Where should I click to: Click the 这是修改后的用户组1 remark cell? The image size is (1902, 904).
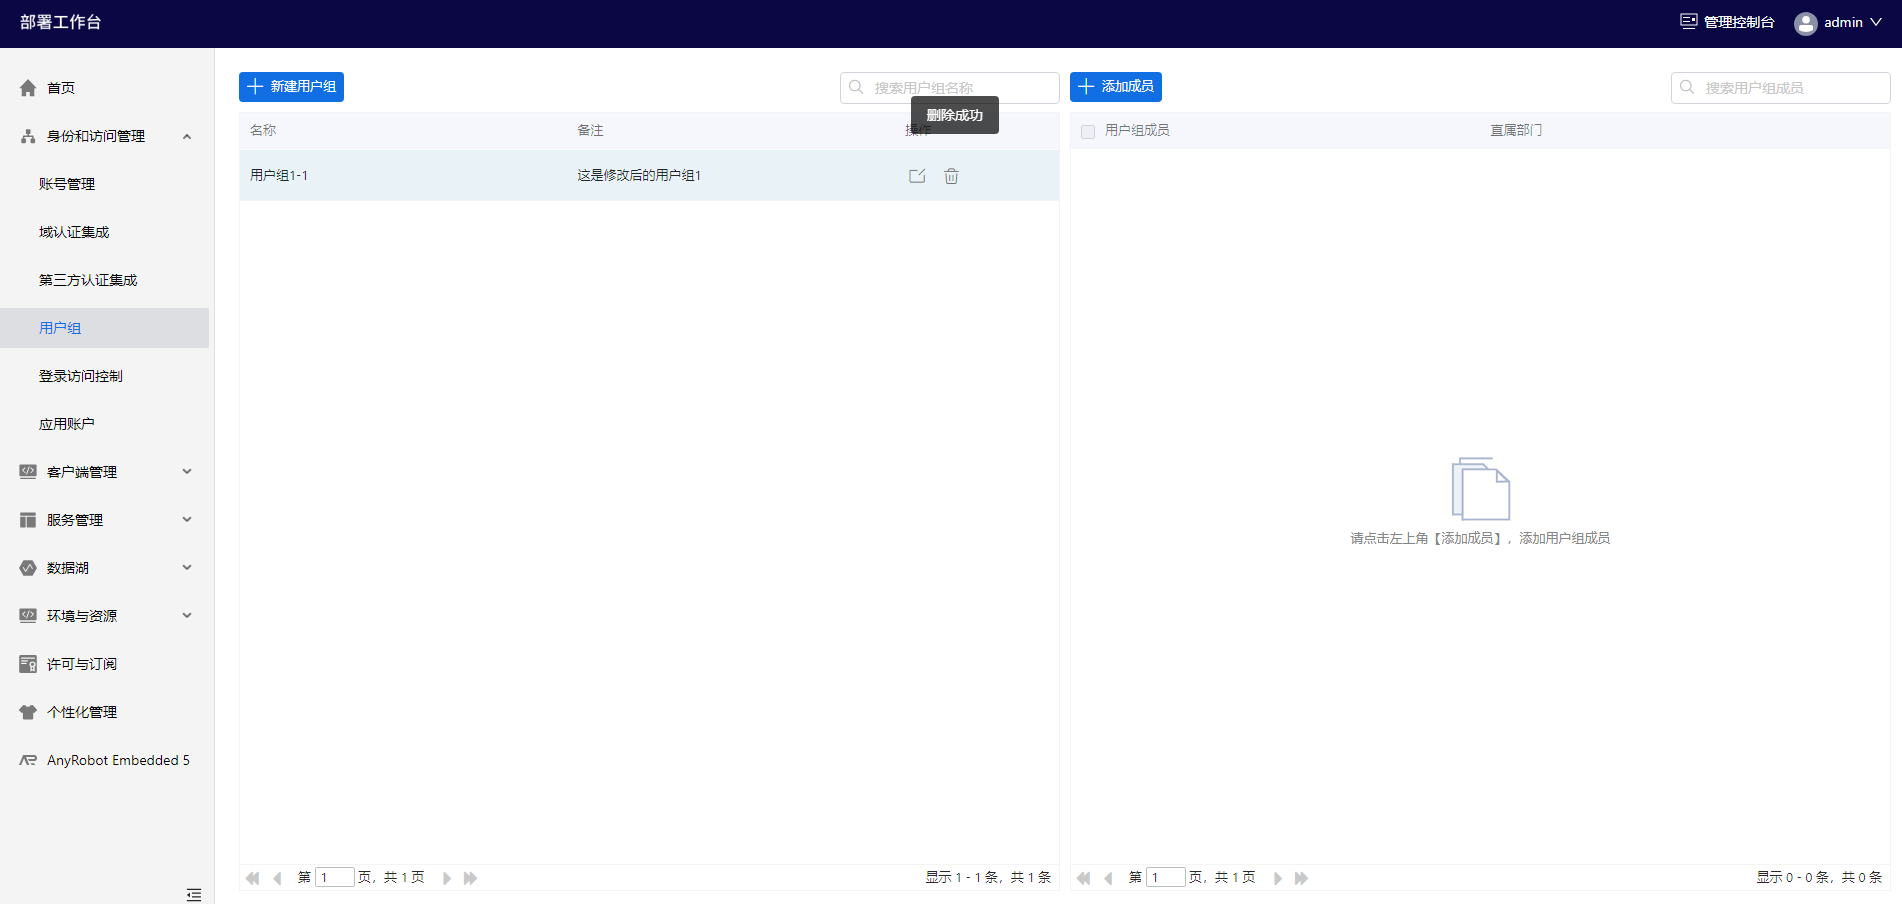tap(639, 175)
